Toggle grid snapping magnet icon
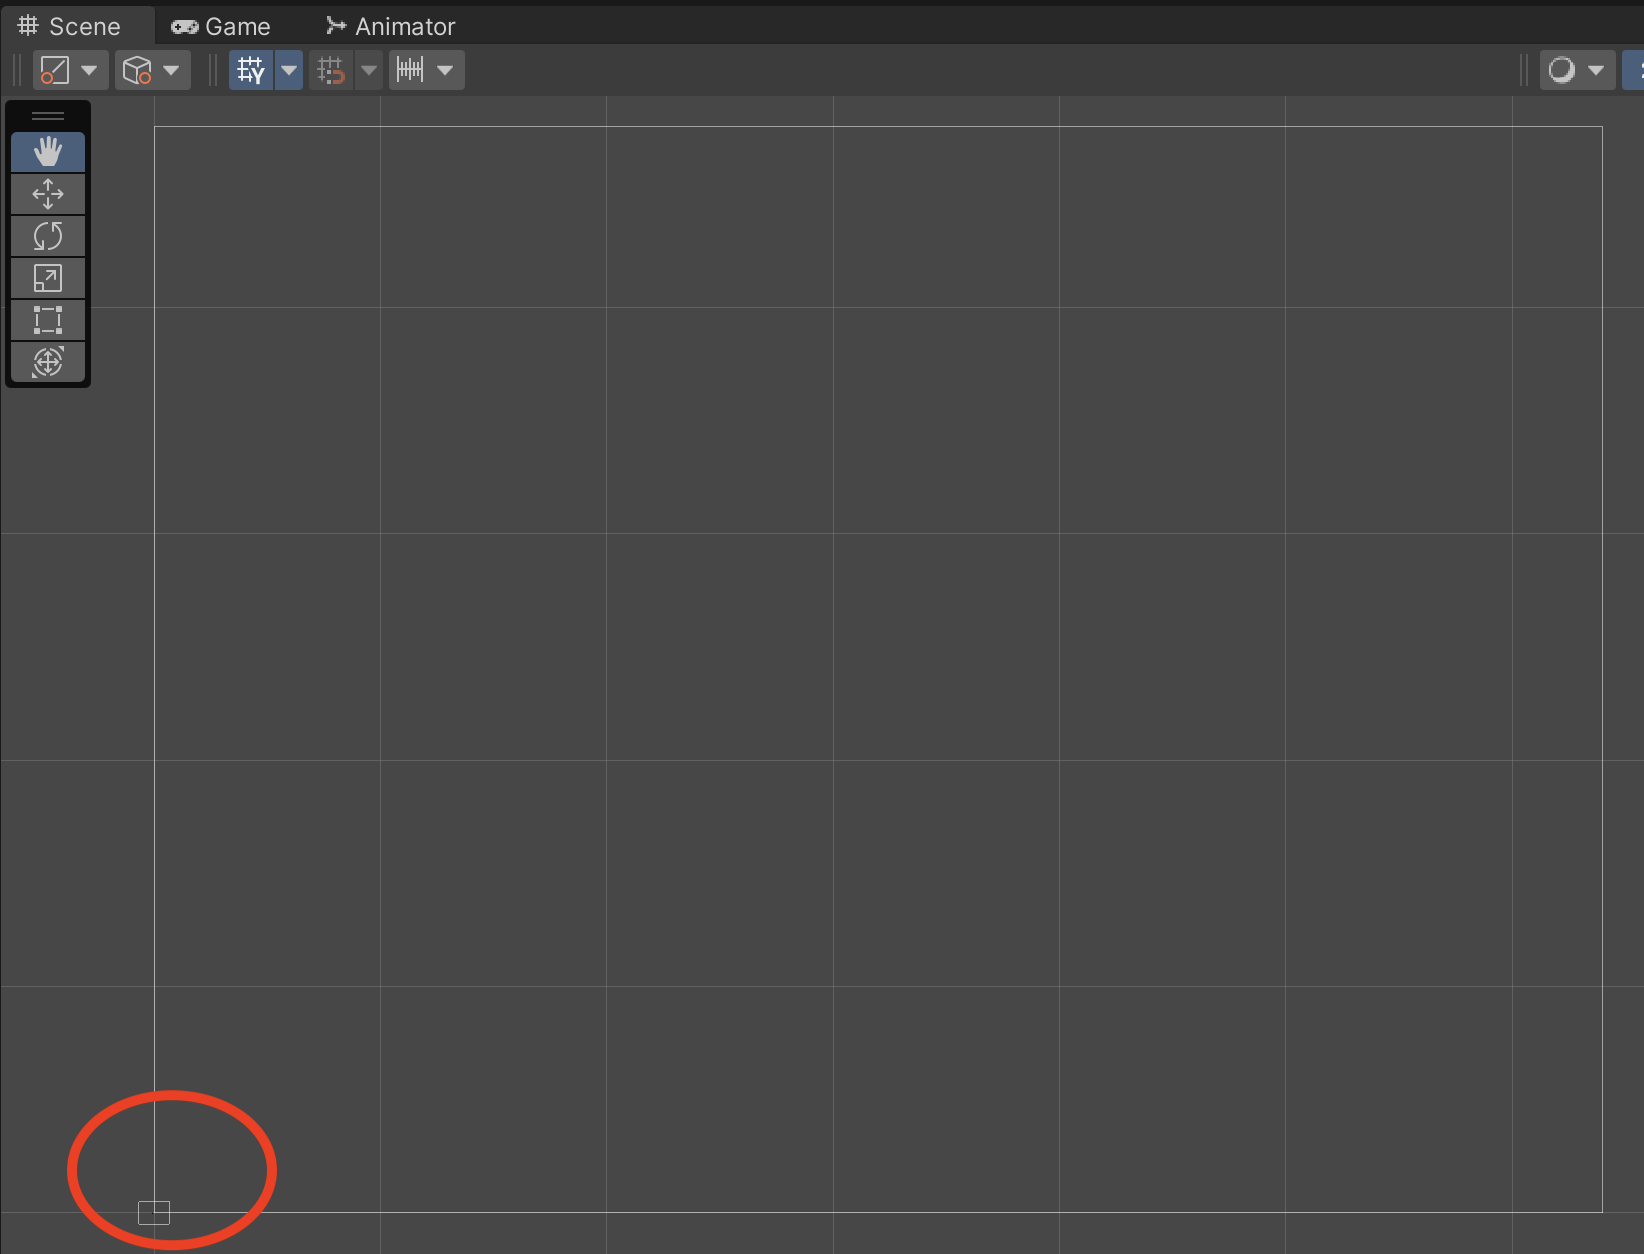The height and width of the screenshot is (1254, 1644). 331,70
